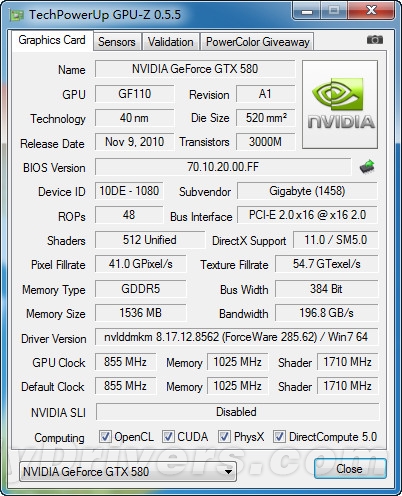
Task: Click the Bus Interface field PCI-E 2.0 x16
Action: point(307,215)
